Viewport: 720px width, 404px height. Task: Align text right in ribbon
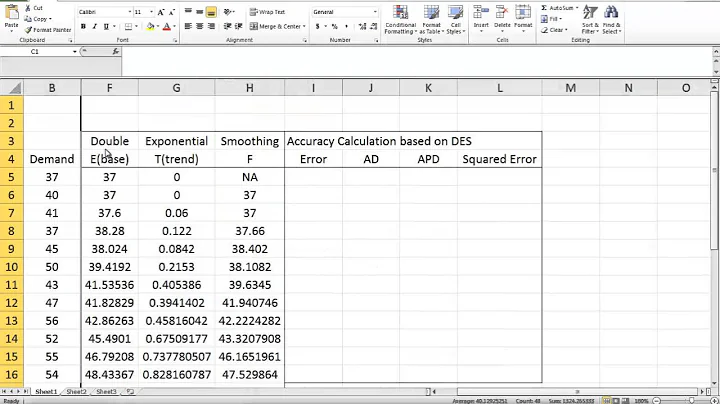211,27
